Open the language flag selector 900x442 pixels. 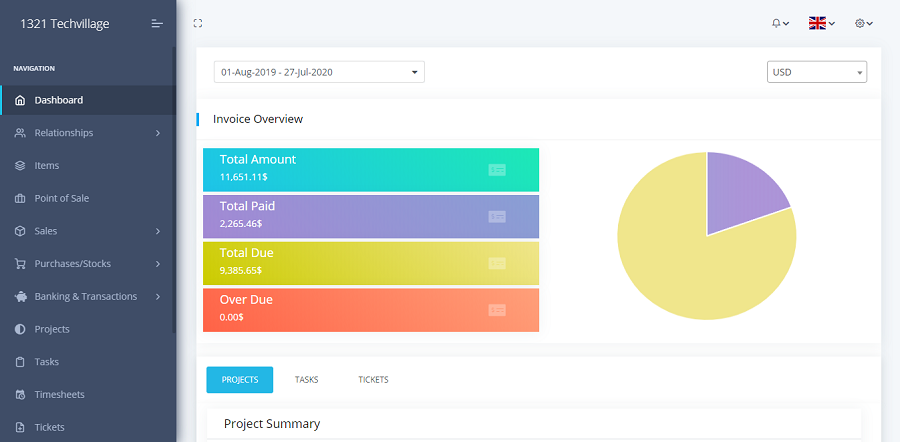point(822,23)
